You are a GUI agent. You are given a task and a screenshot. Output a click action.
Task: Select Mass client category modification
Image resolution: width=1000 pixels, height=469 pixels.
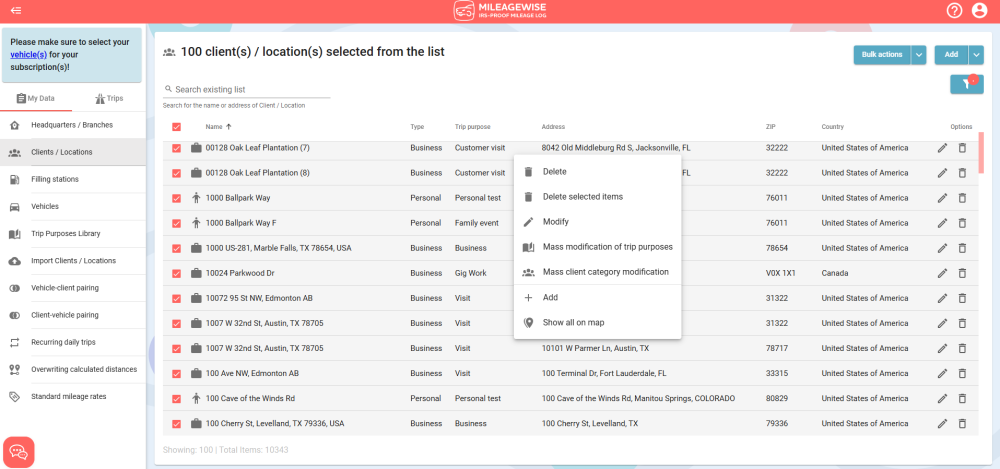597,272
